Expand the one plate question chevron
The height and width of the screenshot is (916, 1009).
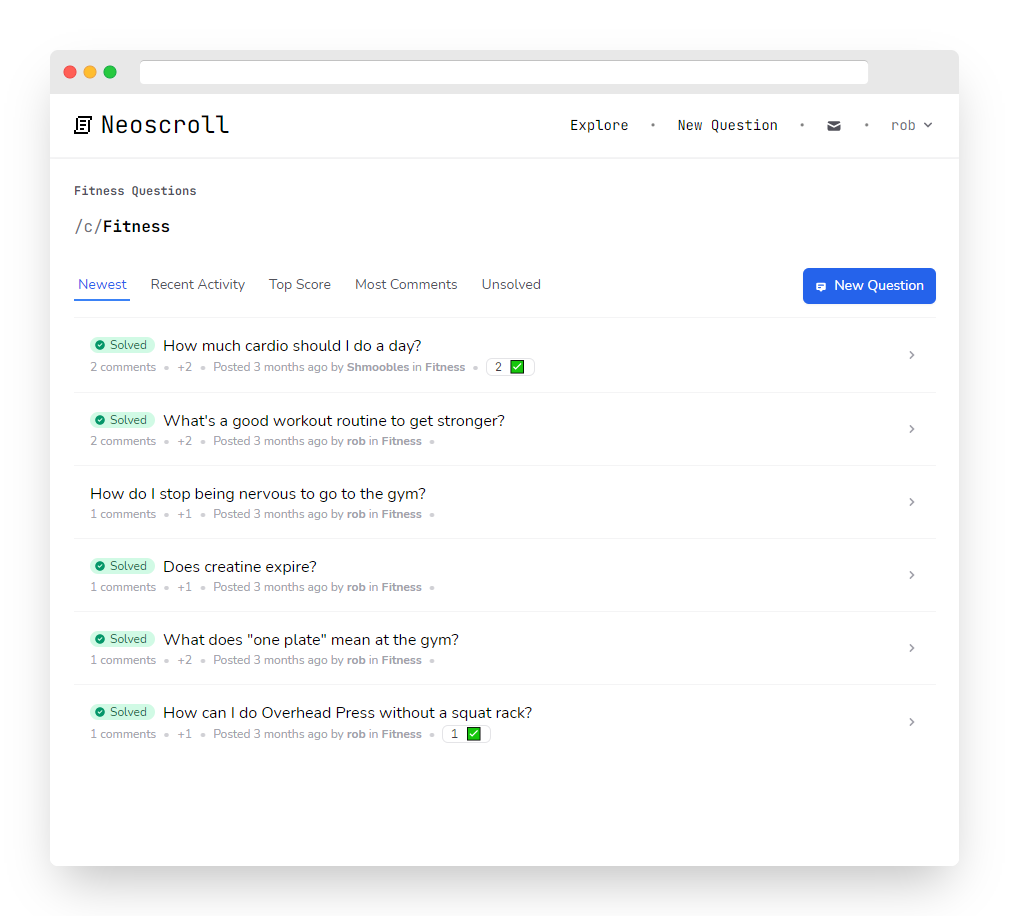(x=912, y=648)
